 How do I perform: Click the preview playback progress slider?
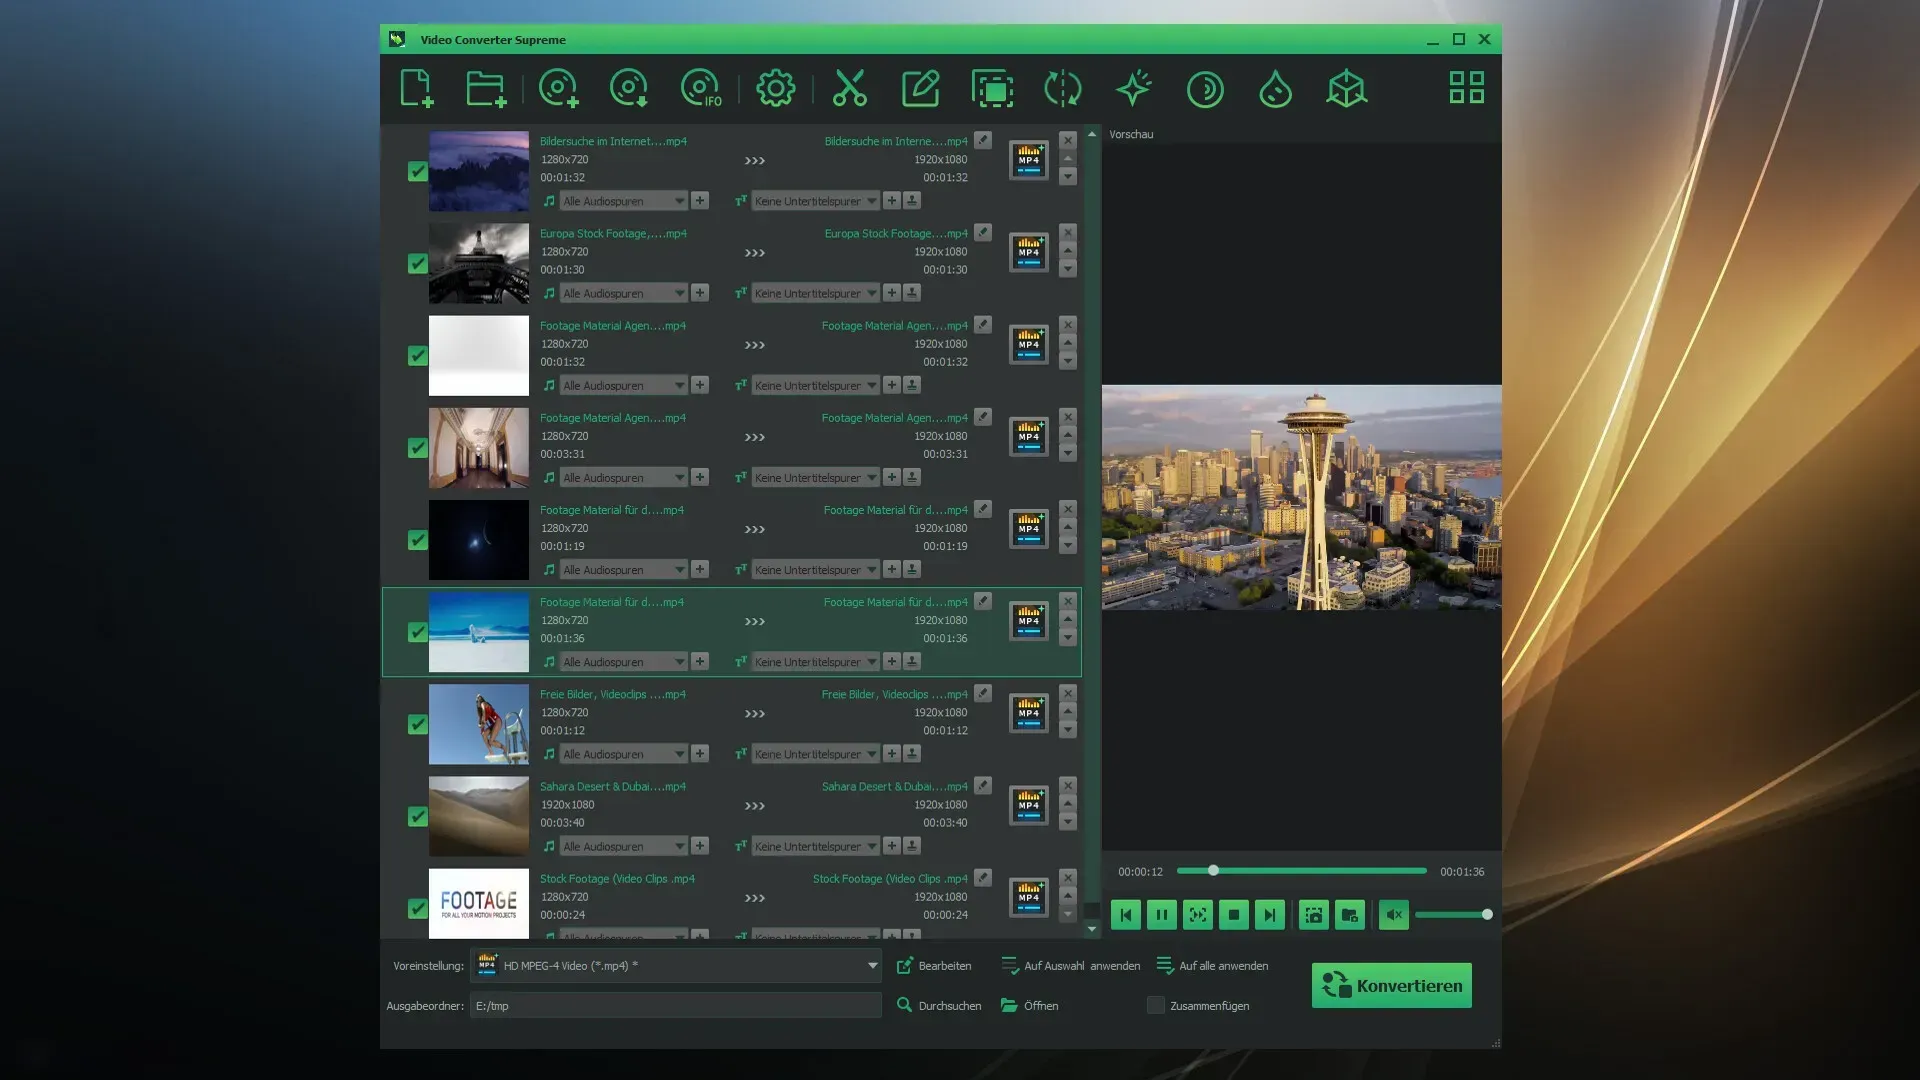click(x=1301, y=871)
